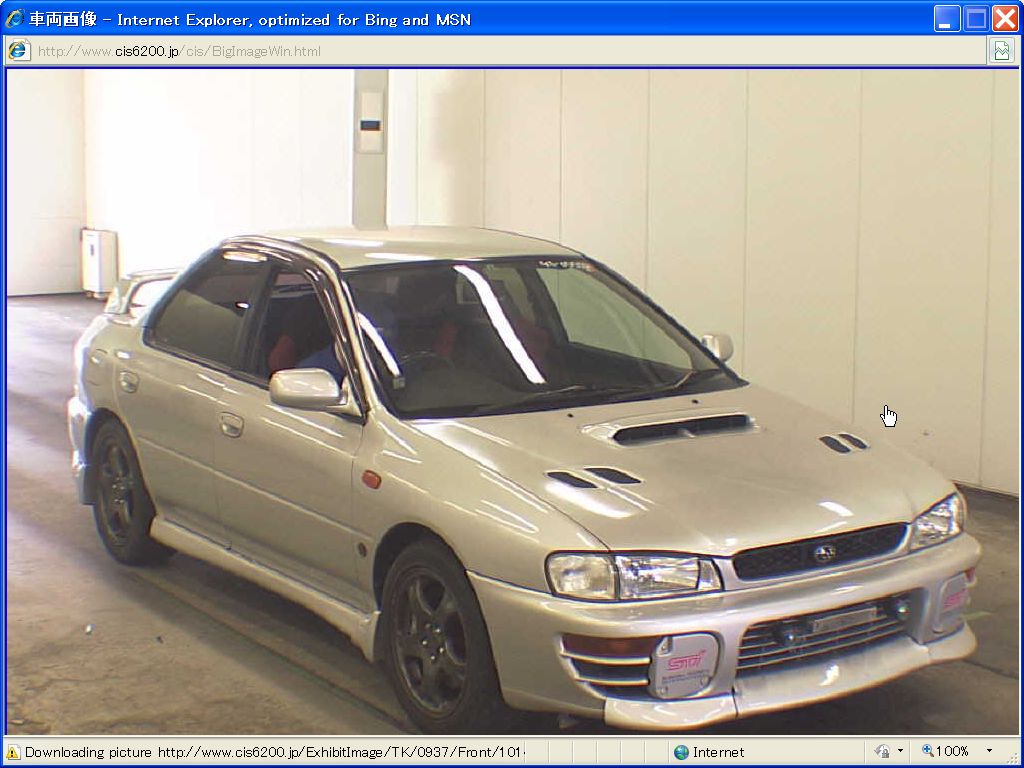Expand the security settings dropdown arrow
Image resolution: width=1024 pixels, height=768 pixels.
[x=900, y=752]
